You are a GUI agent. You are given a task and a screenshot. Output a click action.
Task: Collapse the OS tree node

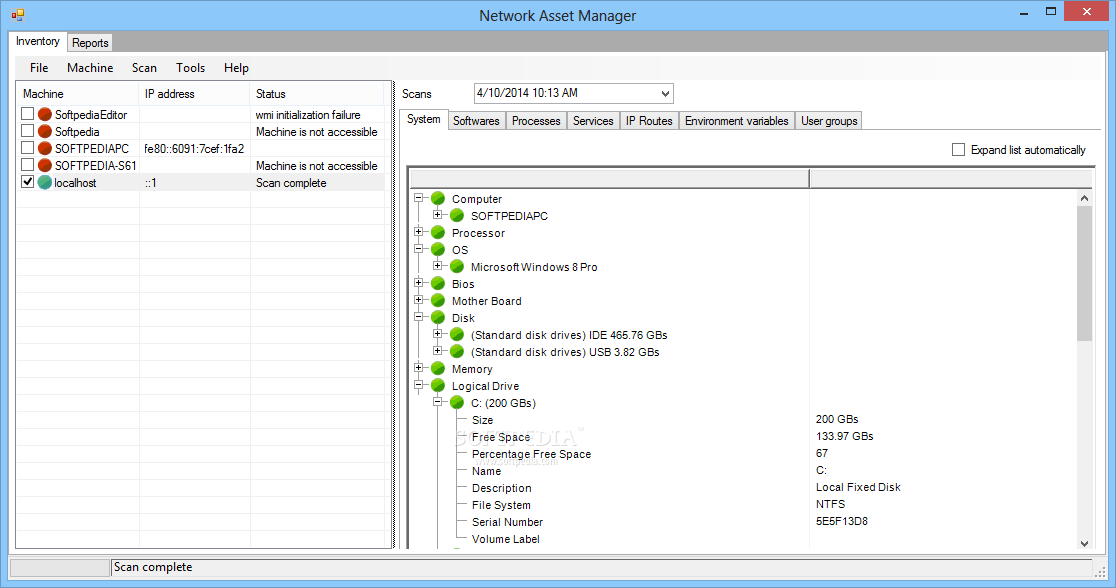coord(418,249)
